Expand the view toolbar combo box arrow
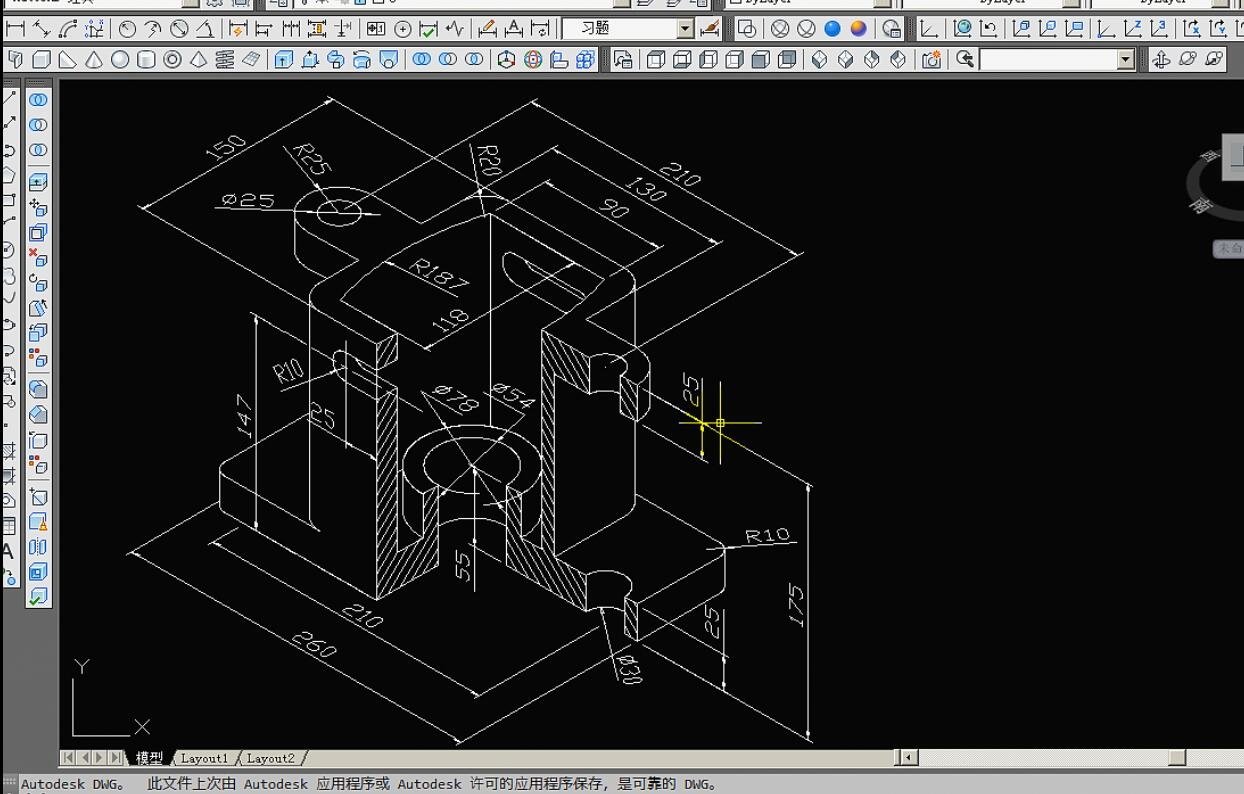1244x794 pixels. coord(1126,60)
